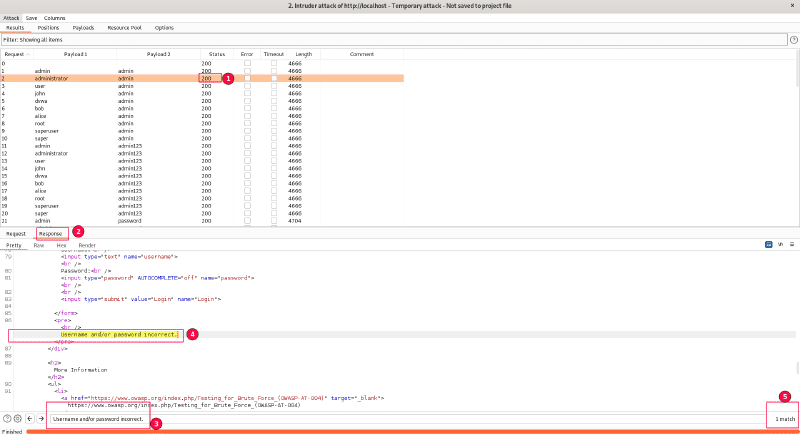Open search help question mark icon
Viewport: 800px width, 435px height.
(6, 418)
